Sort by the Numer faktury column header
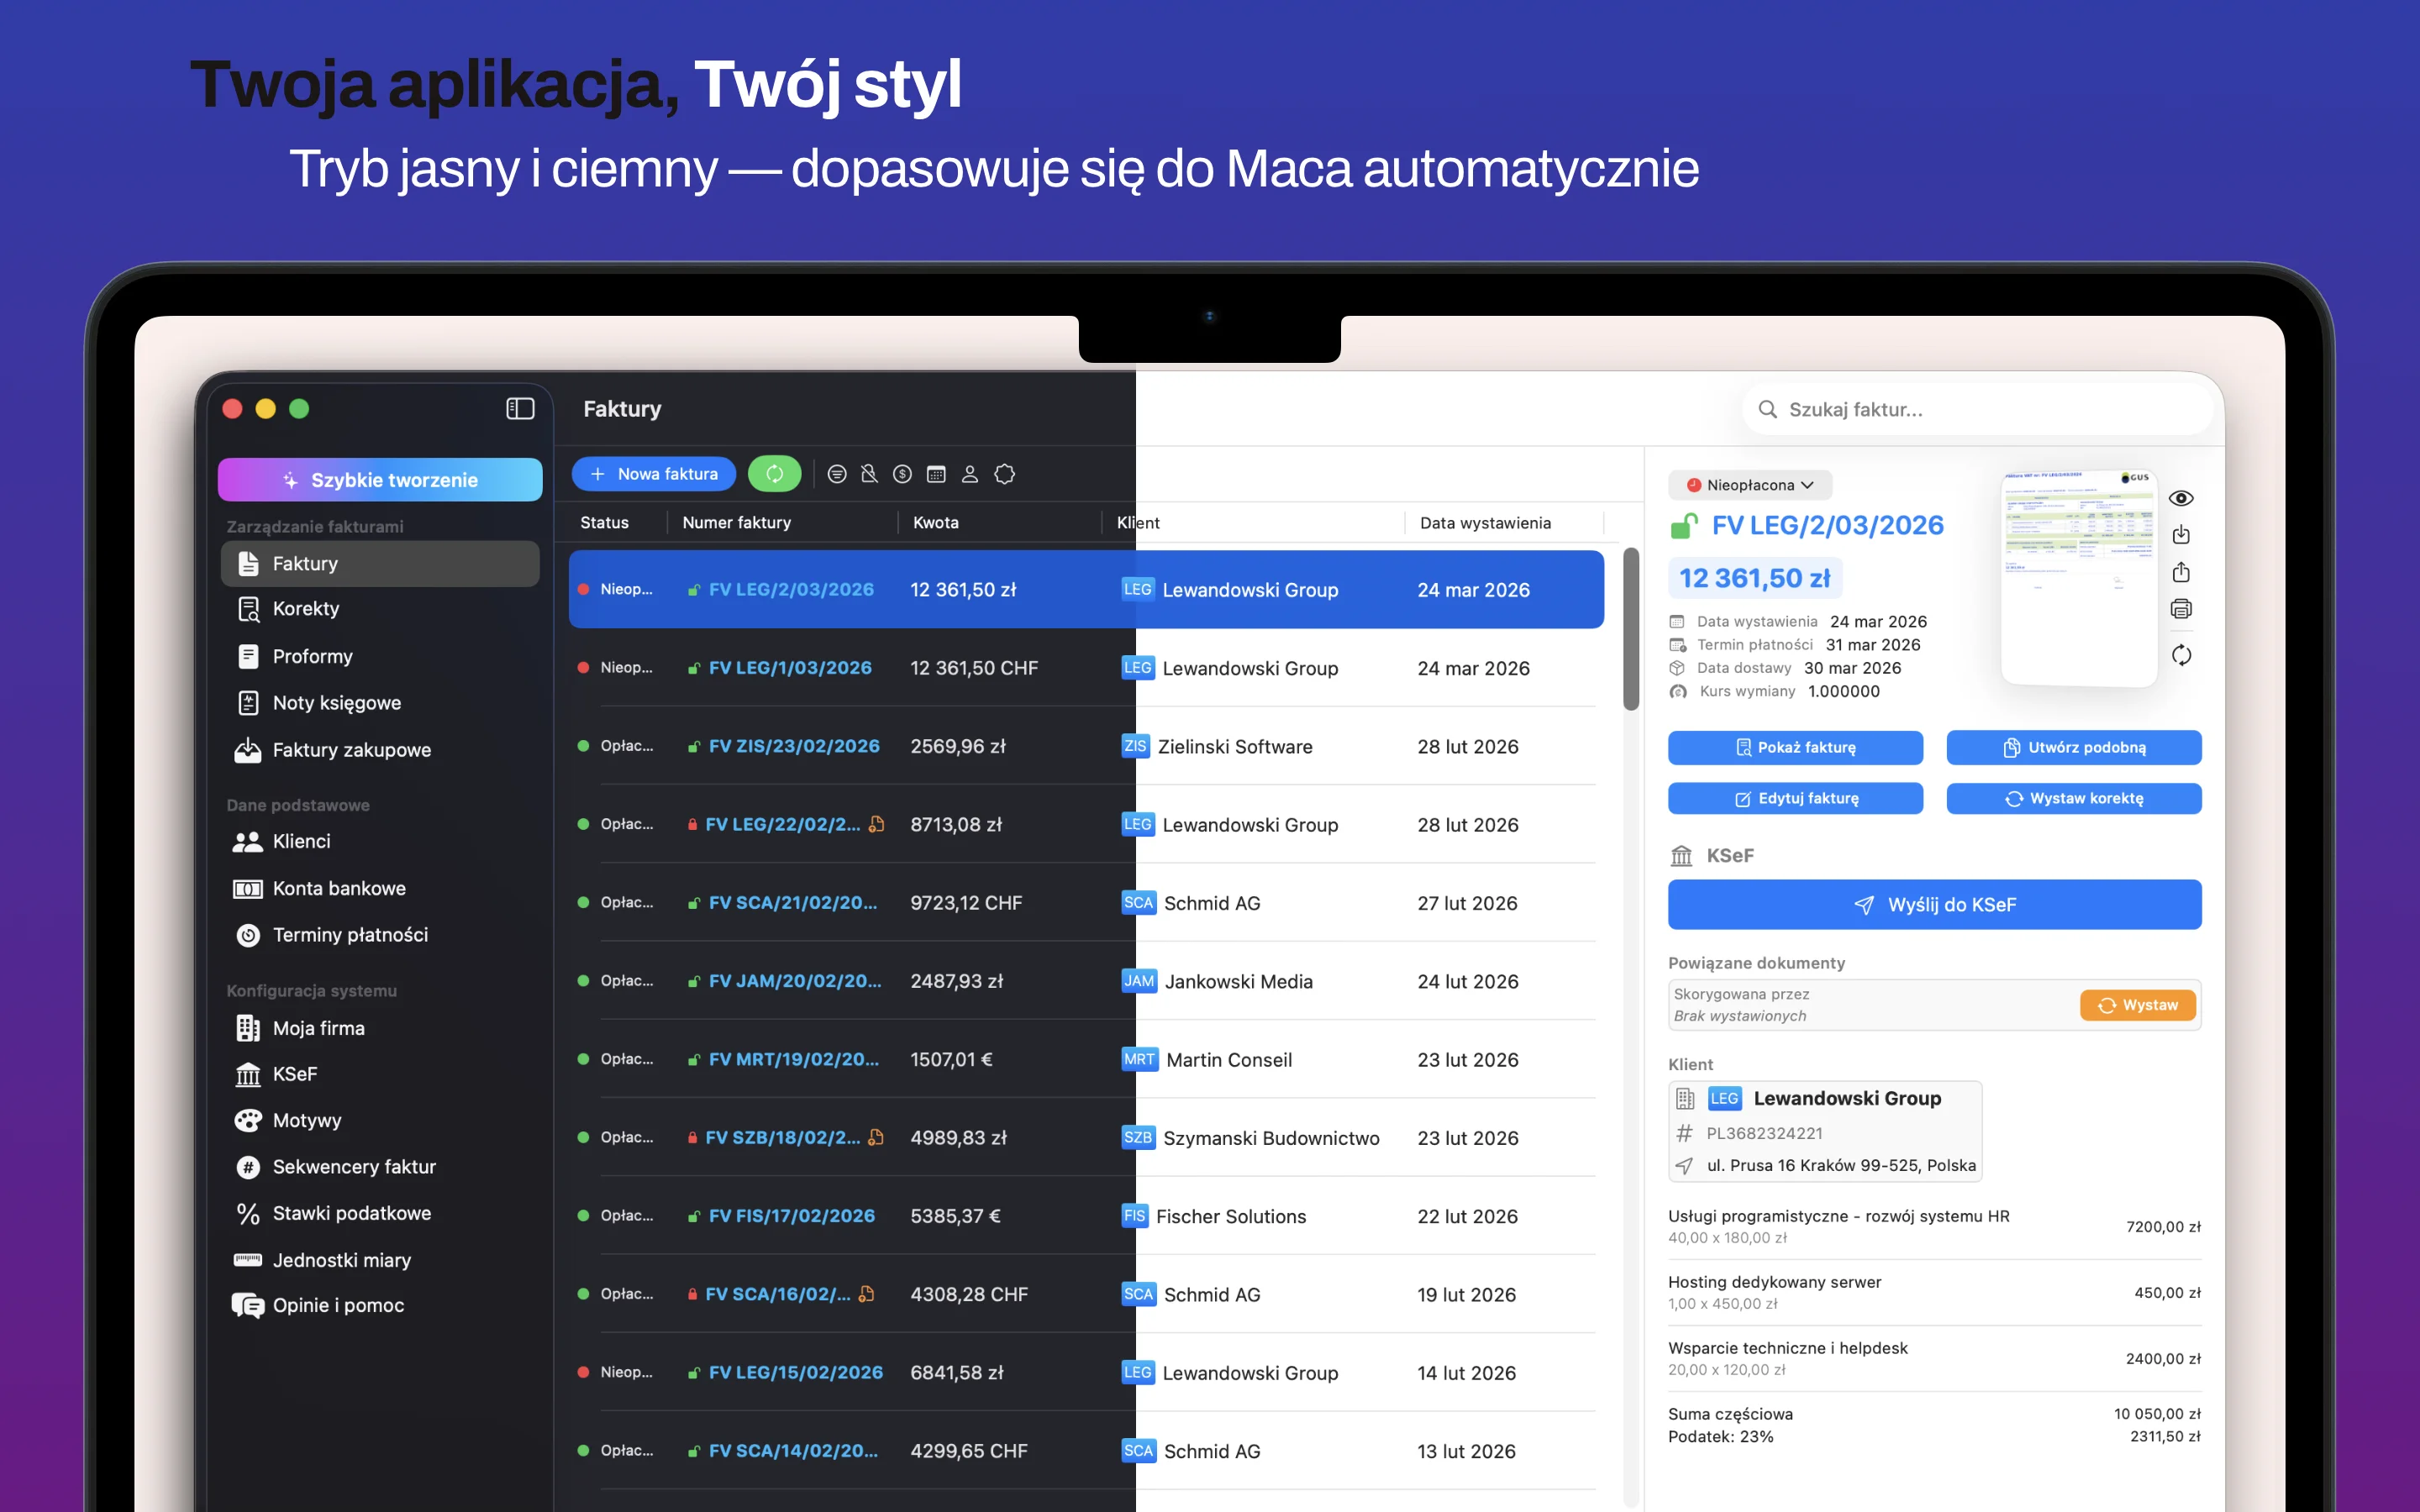 [x=736, y=523]
